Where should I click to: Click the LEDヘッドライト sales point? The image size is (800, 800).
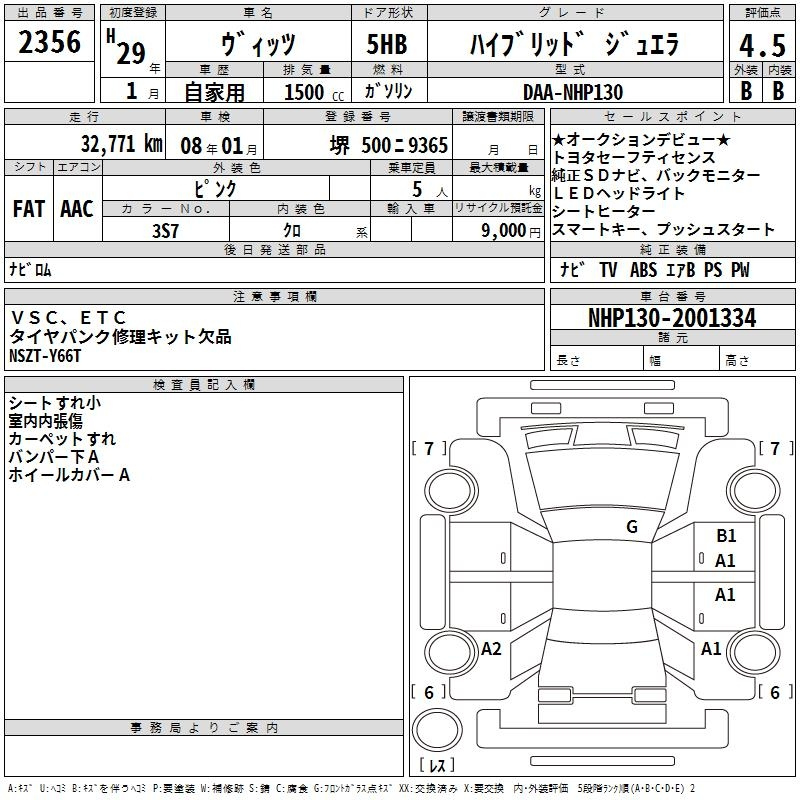(x=618, y=193)
